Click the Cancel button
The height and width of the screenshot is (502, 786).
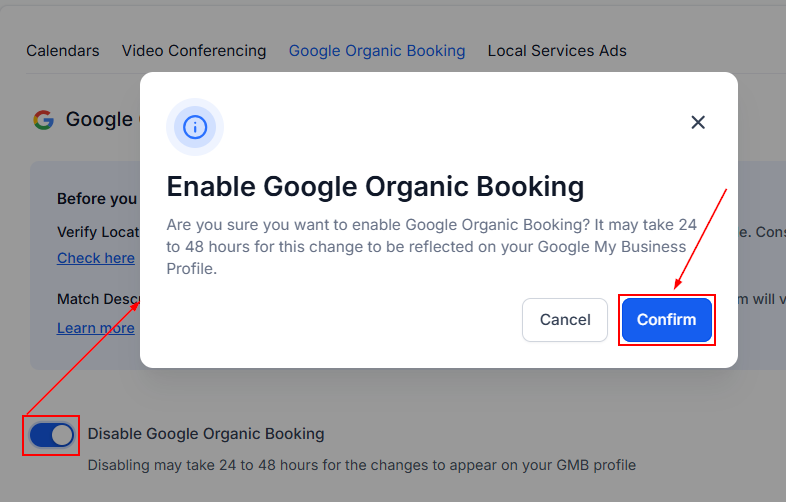[x=565, y=320]
